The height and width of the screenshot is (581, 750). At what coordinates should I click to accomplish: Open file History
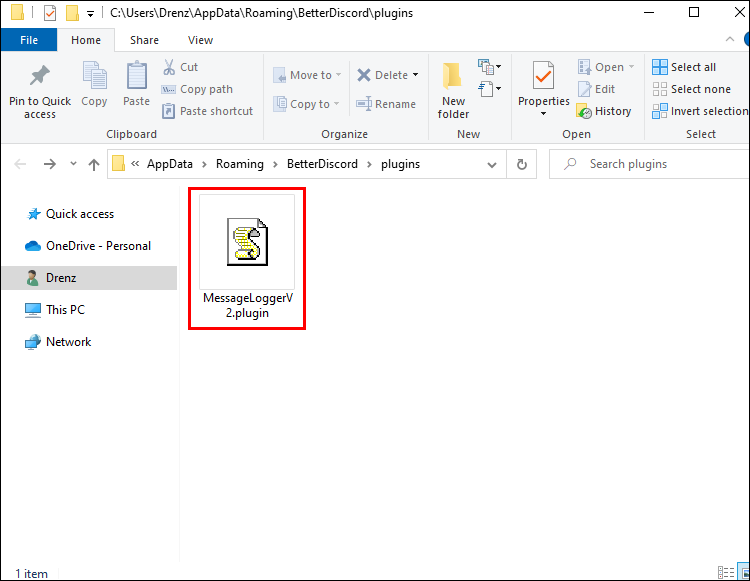604,111
